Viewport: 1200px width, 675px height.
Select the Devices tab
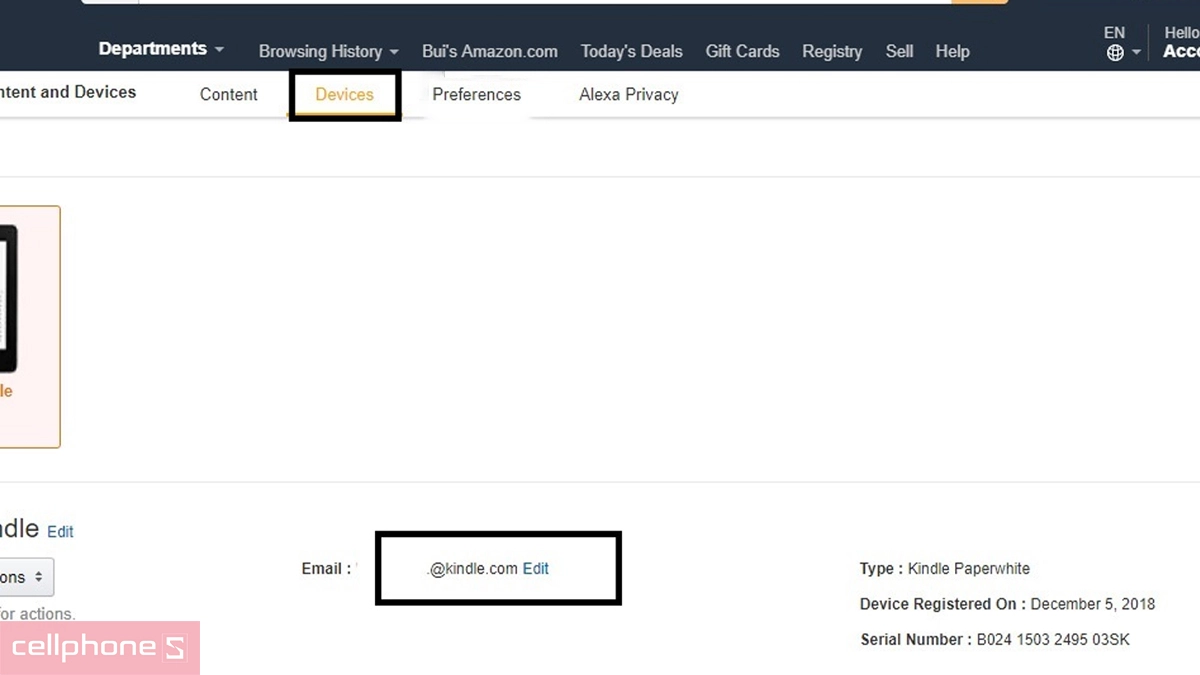click(344, 94)
